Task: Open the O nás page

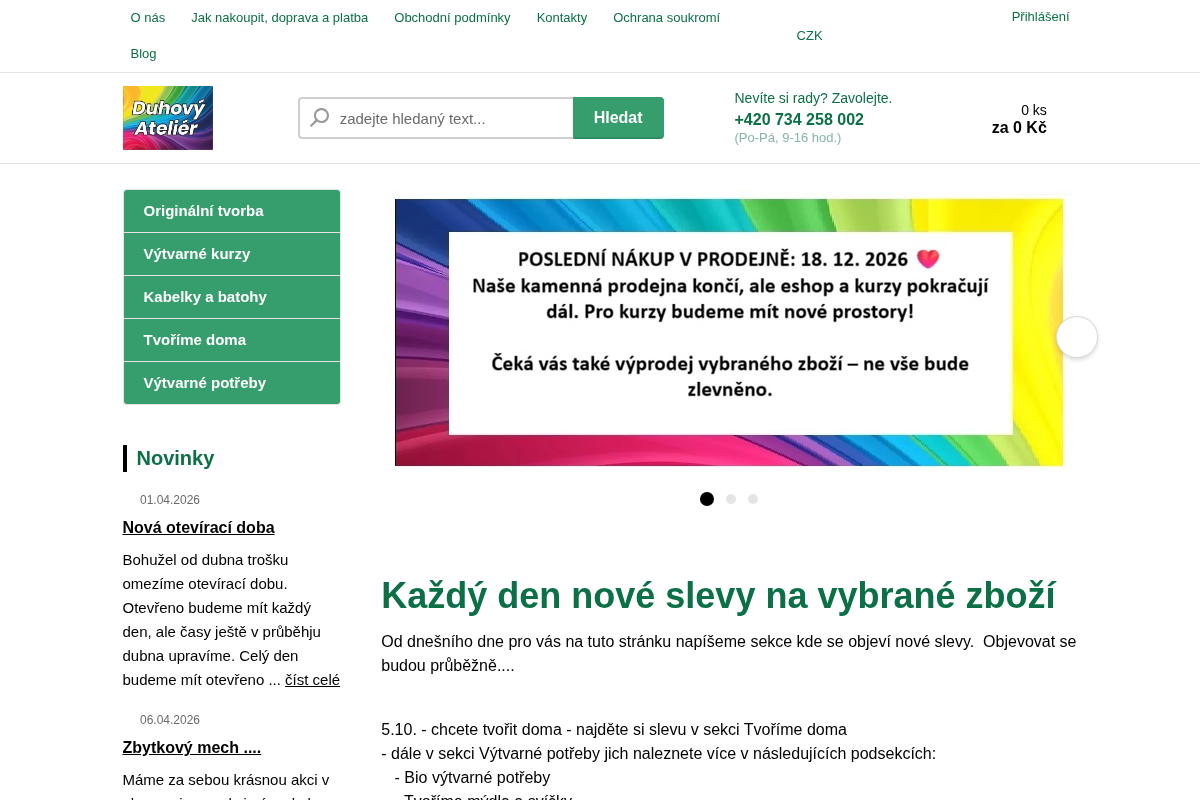Action: [148, 17]
